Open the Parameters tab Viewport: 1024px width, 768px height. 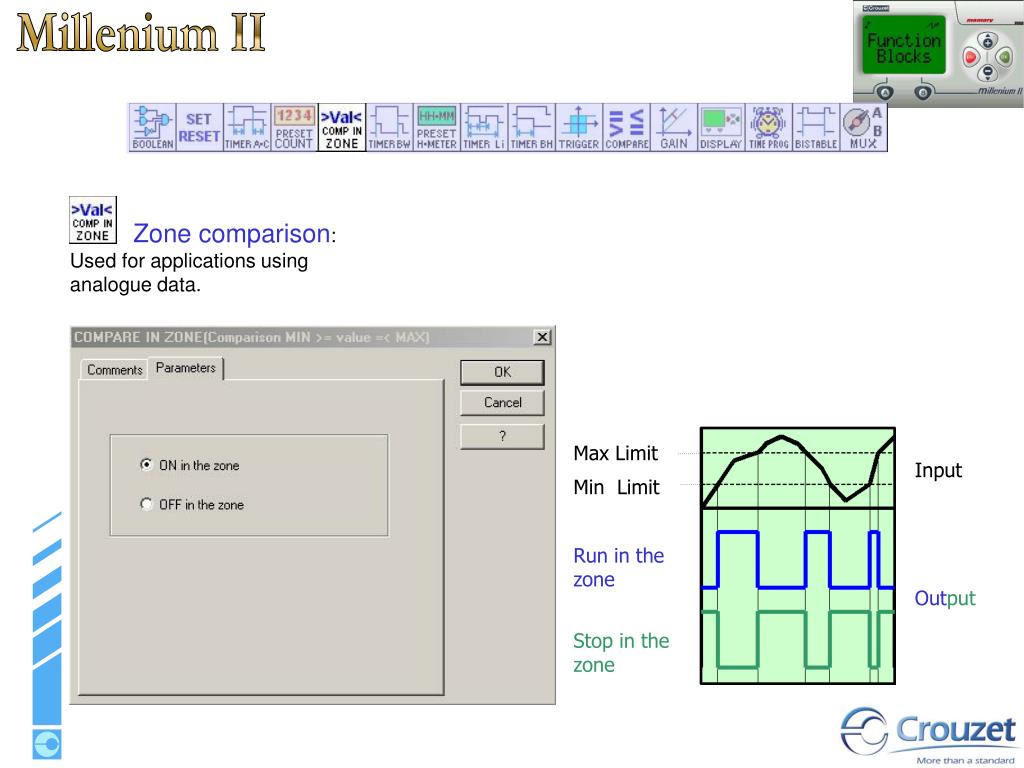tap(185, 368)
